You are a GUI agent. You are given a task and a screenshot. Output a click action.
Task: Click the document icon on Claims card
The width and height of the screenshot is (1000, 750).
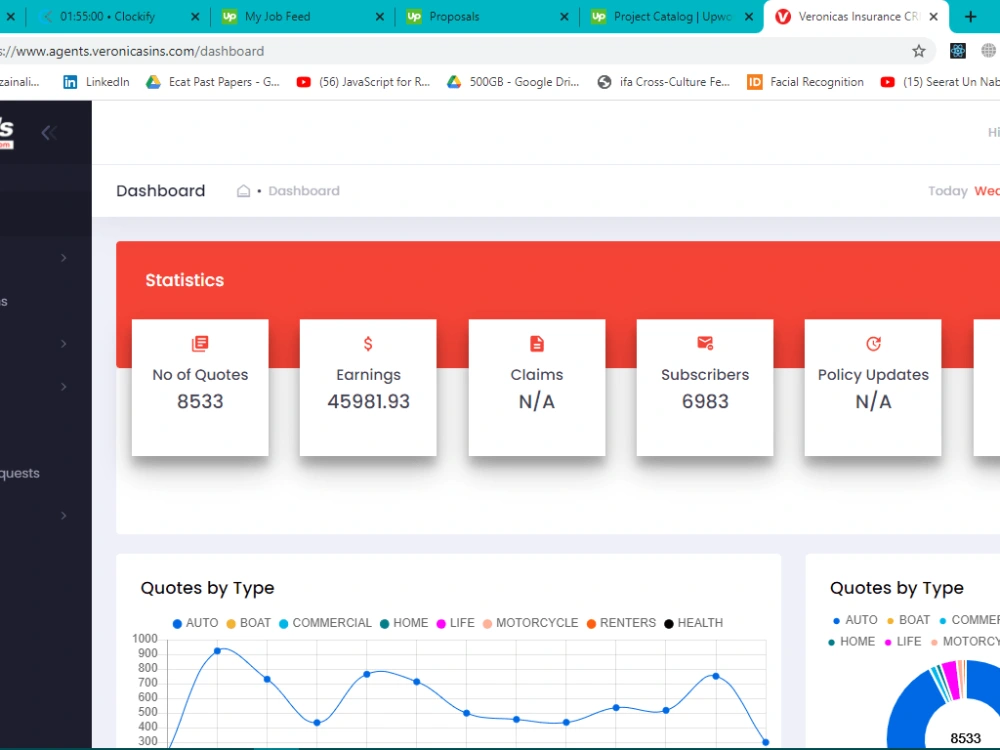click(x=537, y=342)
